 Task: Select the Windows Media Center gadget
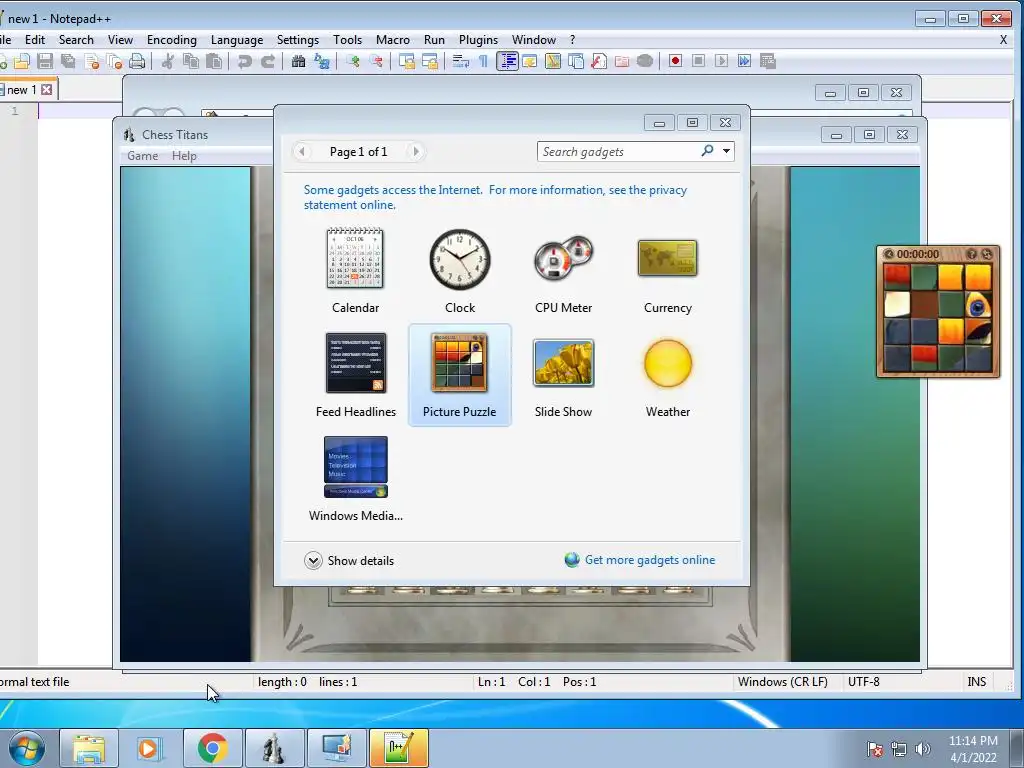pyautogui.click(x=355, y=479)
